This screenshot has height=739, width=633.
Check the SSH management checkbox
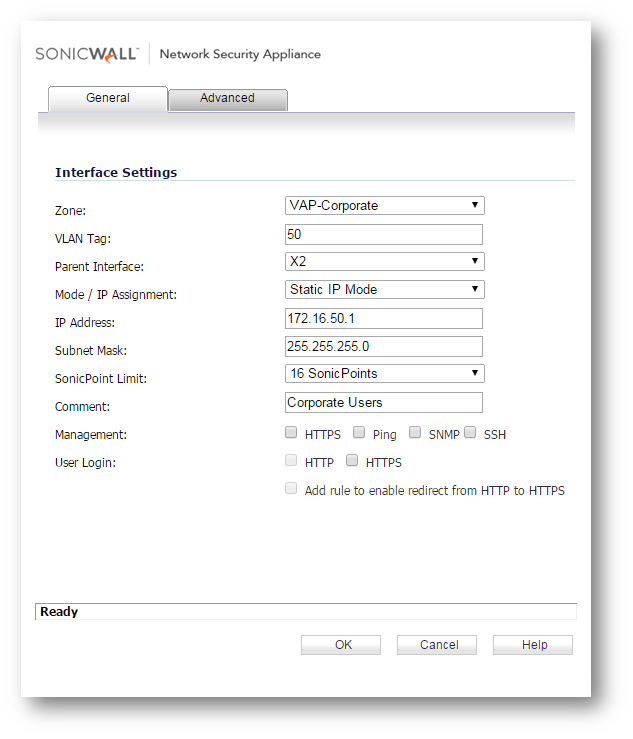pyautogui.click(x=470, y=434)
